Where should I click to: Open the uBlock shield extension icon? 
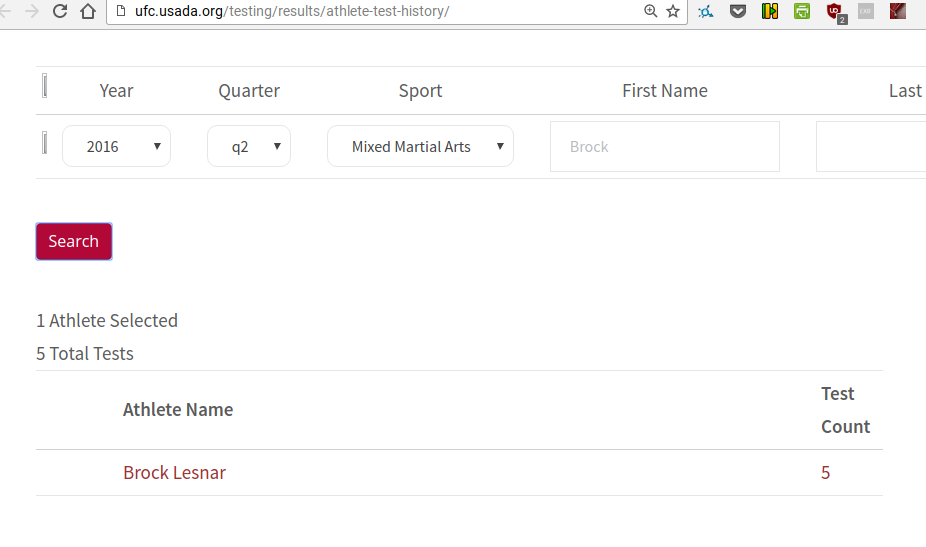(835, 12)
